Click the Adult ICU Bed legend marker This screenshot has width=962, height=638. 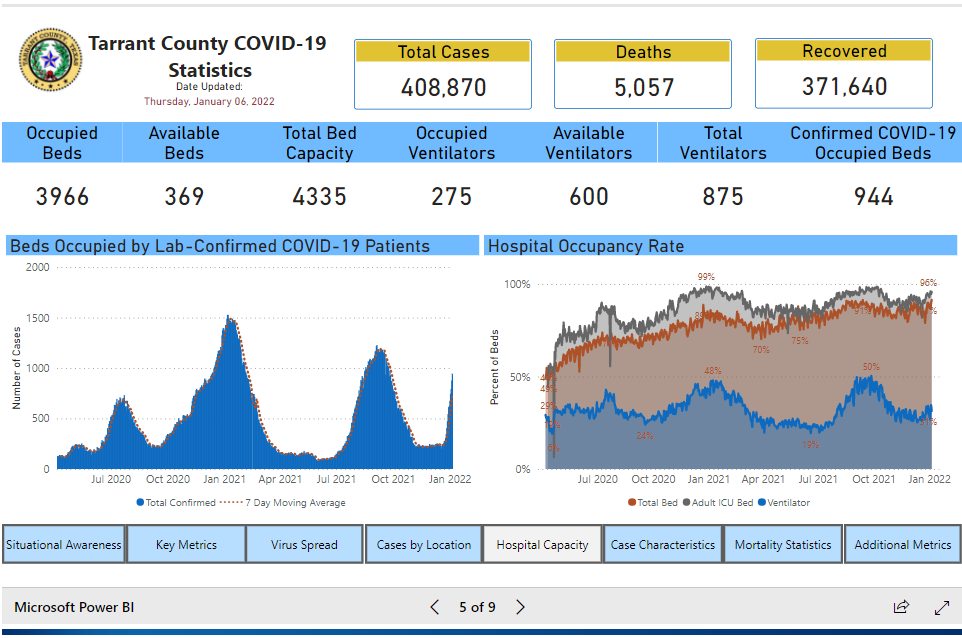[x=686, y=502]
